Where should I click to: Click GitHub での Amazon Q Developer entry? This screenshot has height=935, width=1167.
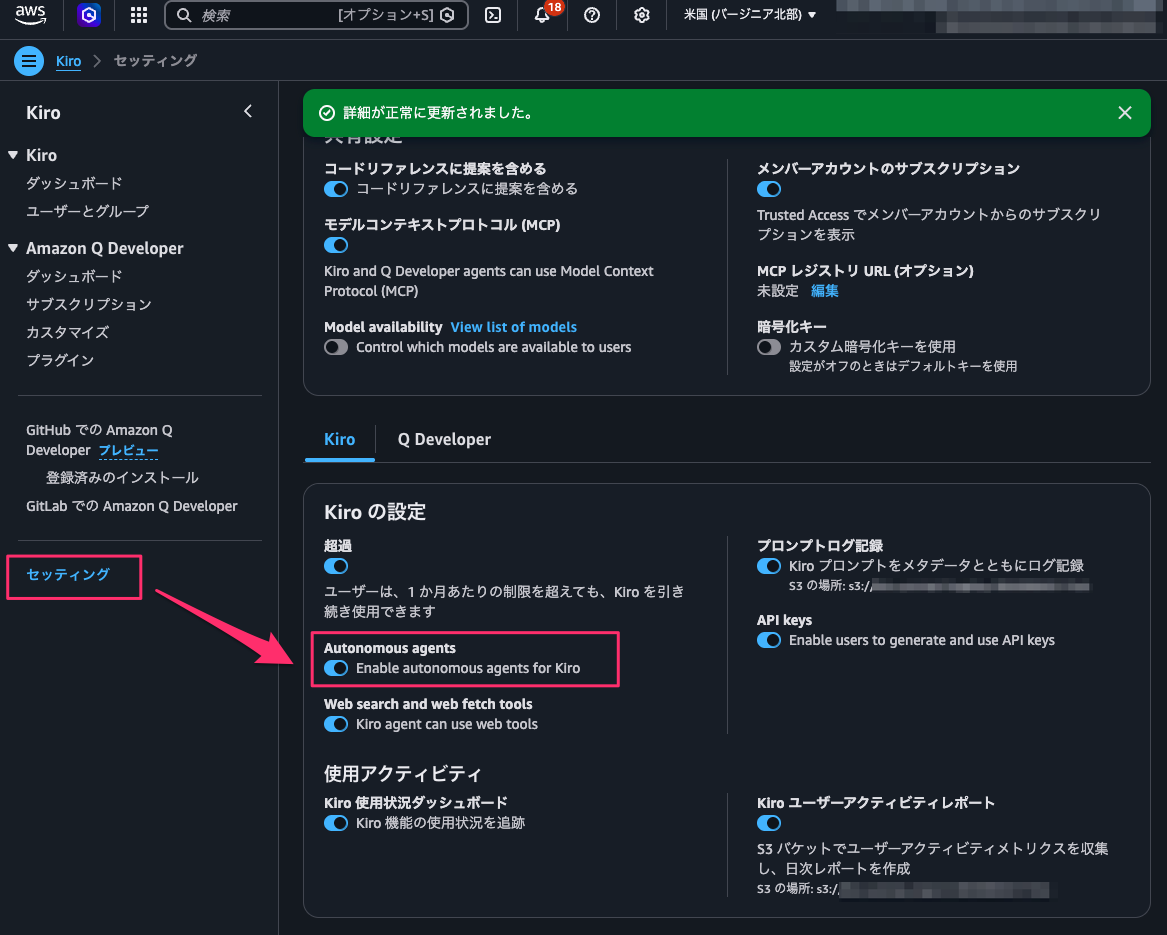99,440
